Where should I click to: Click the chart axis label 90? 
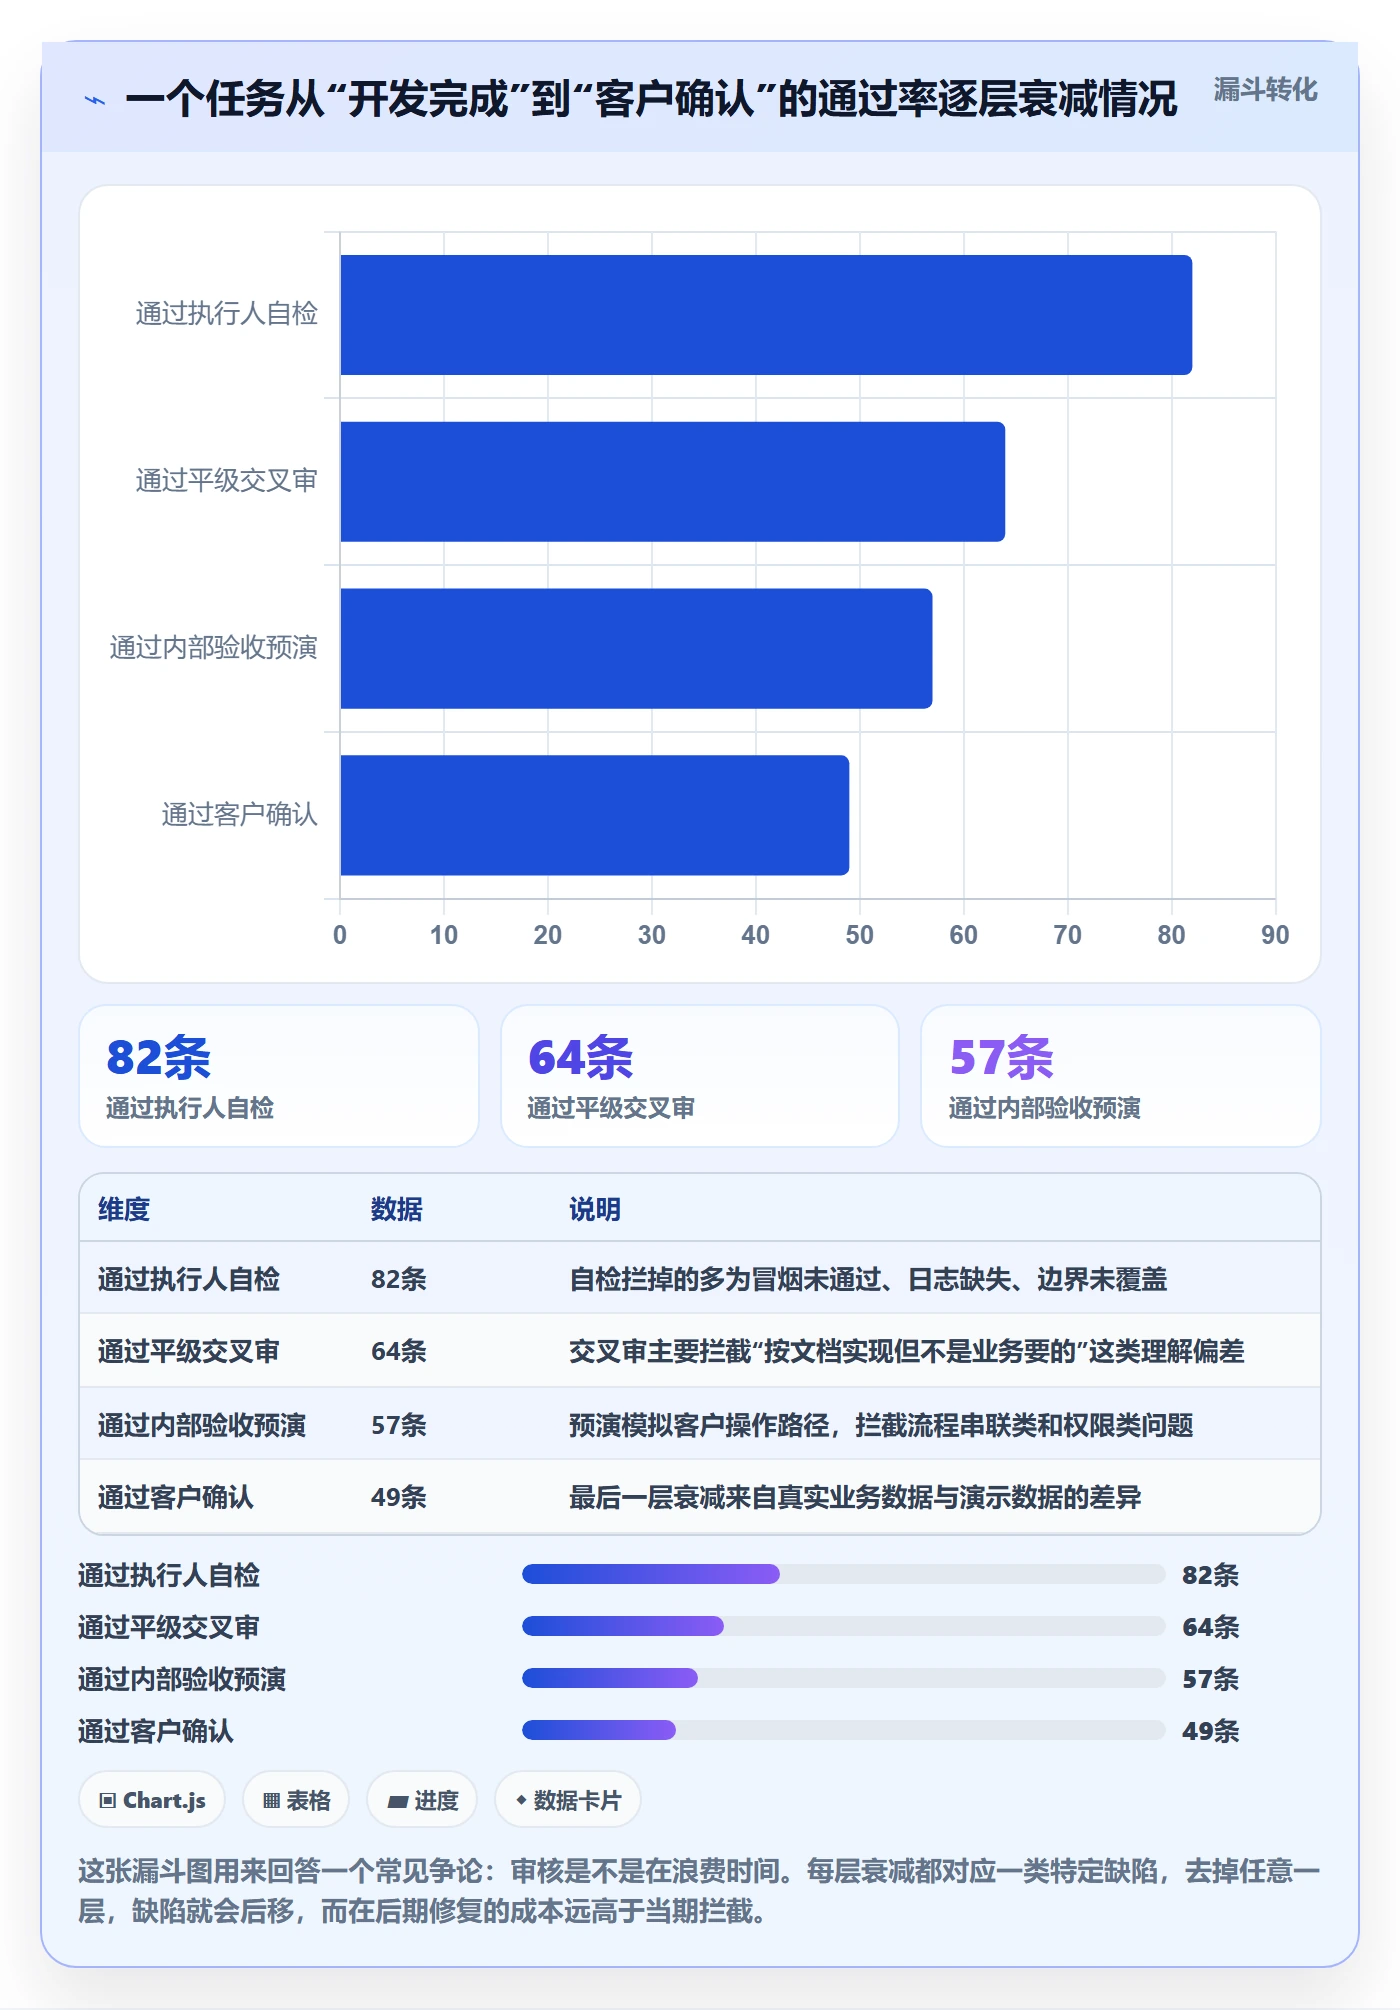1275,935
